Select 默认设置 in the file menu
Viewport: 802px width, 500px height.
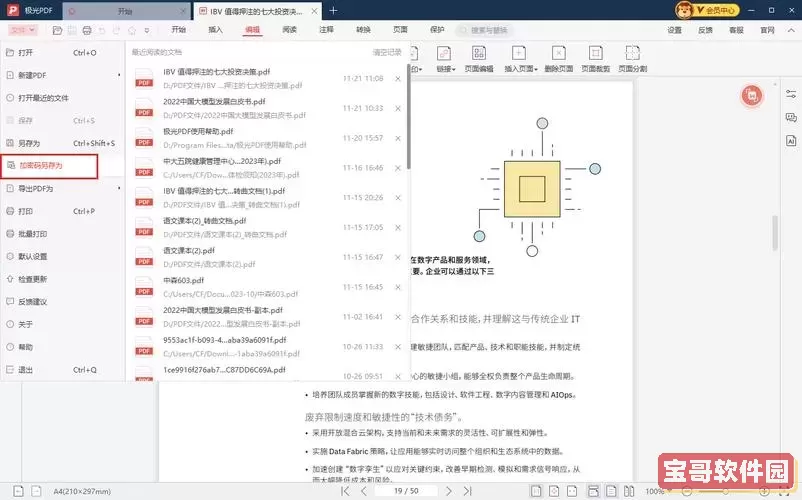(x=62, y=256)
